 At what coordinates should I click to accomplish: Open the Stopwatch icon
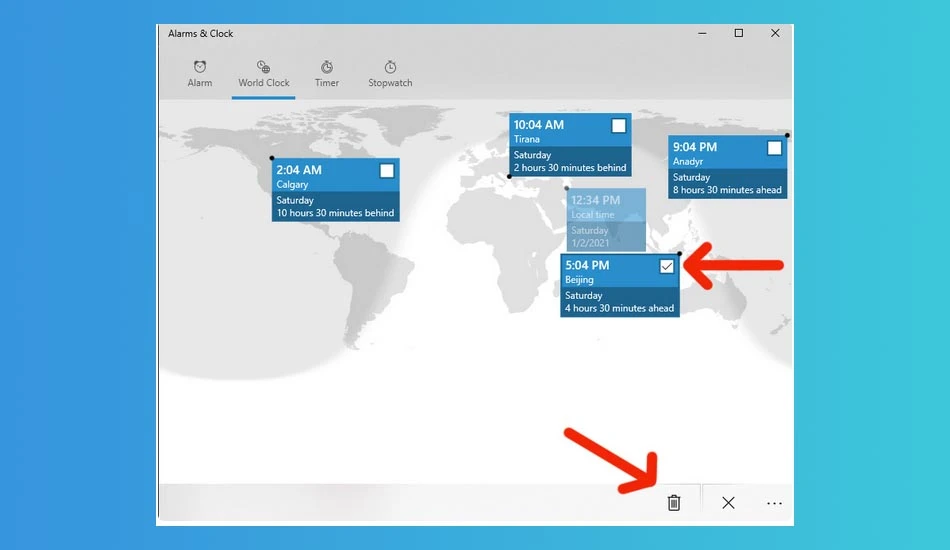(390, 67)
